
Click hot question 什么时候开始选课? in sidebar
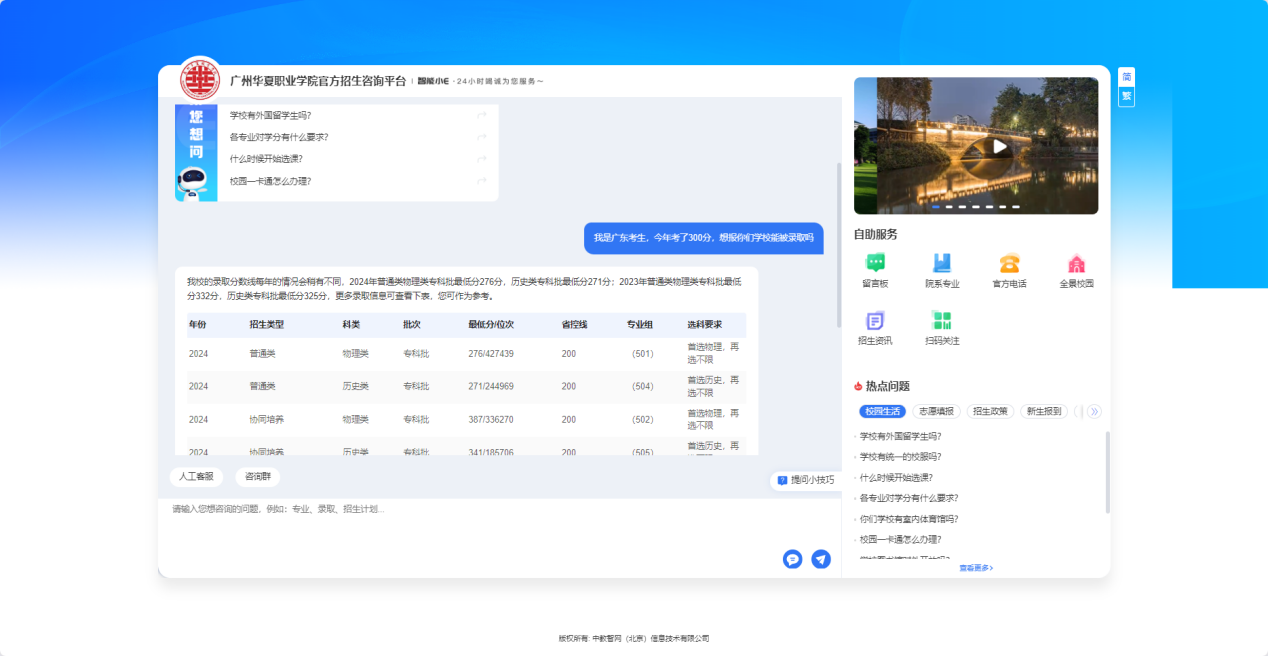895,478
